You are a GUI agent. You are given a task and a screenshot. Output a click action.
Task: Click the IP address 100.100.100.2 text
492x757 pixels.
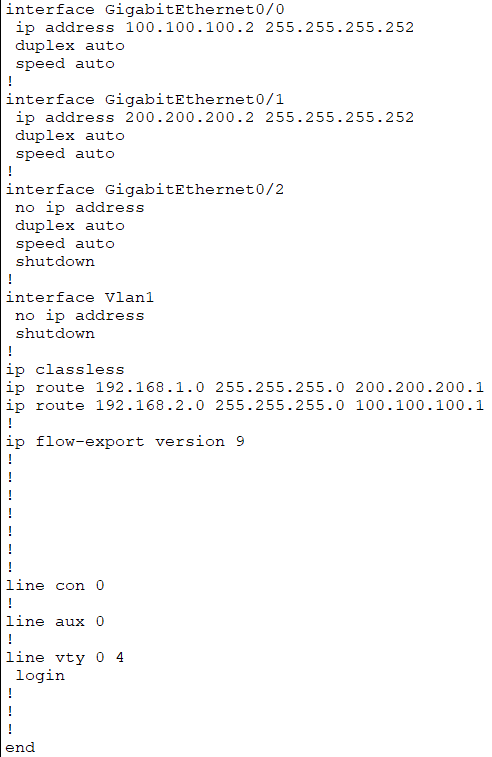(x=189, y=27)
